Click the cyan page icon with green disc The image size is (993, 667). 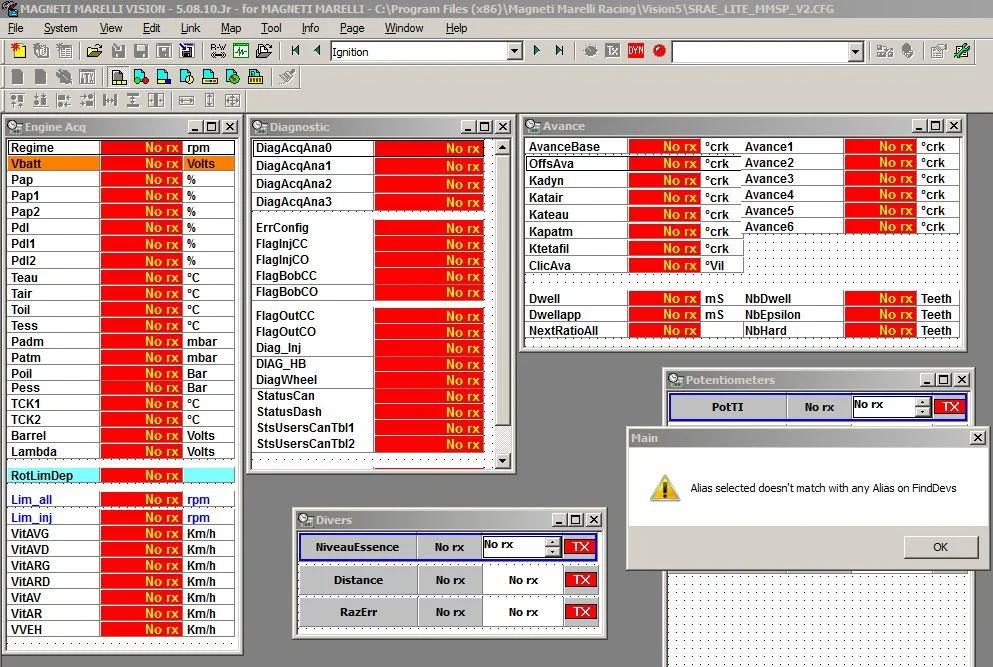point(232,77)
